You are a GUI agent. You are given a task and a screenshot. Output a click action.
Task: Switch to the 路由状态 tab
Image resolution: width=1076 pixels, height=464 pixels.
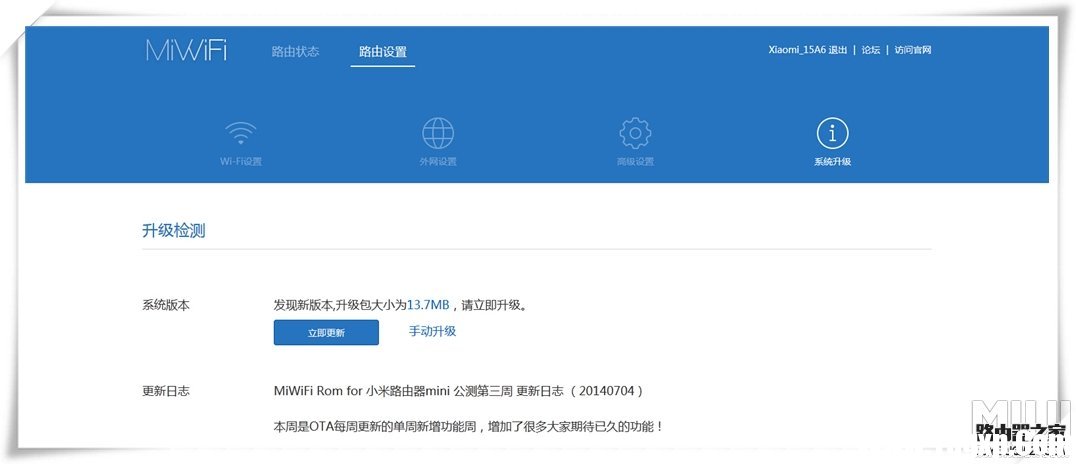(x=295, y=51)
